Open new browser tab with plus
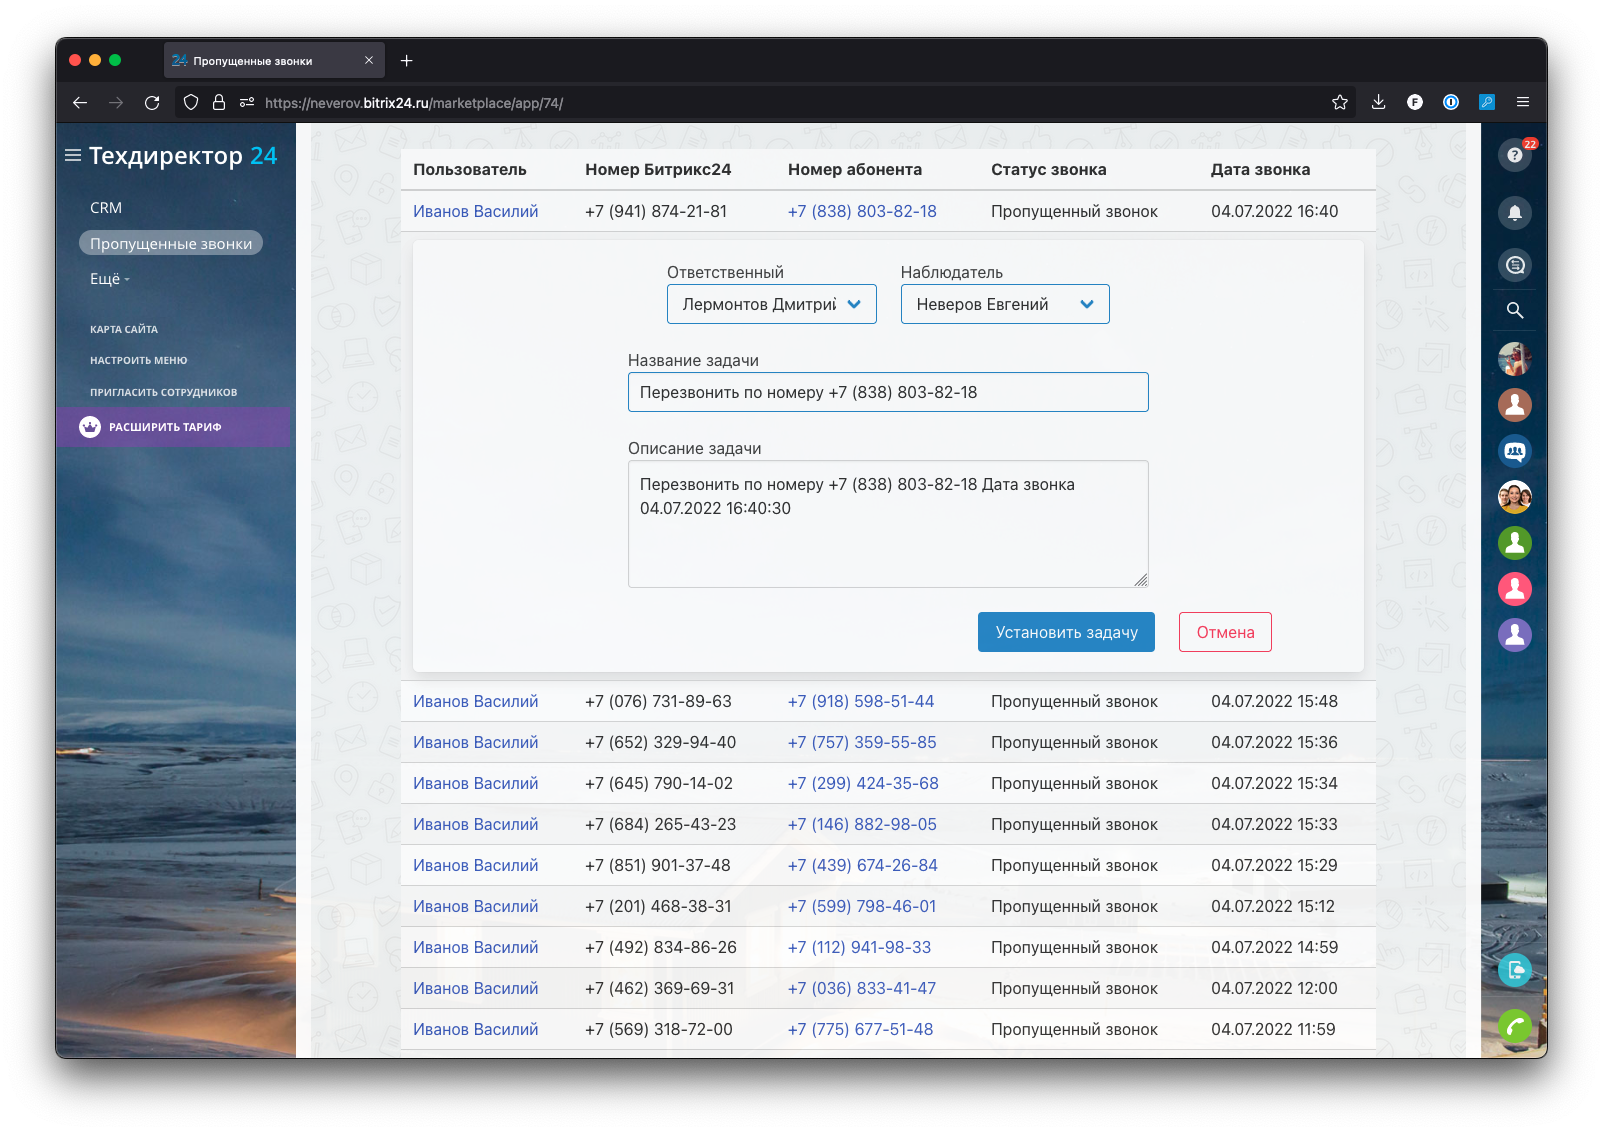This screenshot has width=1603, height=1132. [406, 61]
